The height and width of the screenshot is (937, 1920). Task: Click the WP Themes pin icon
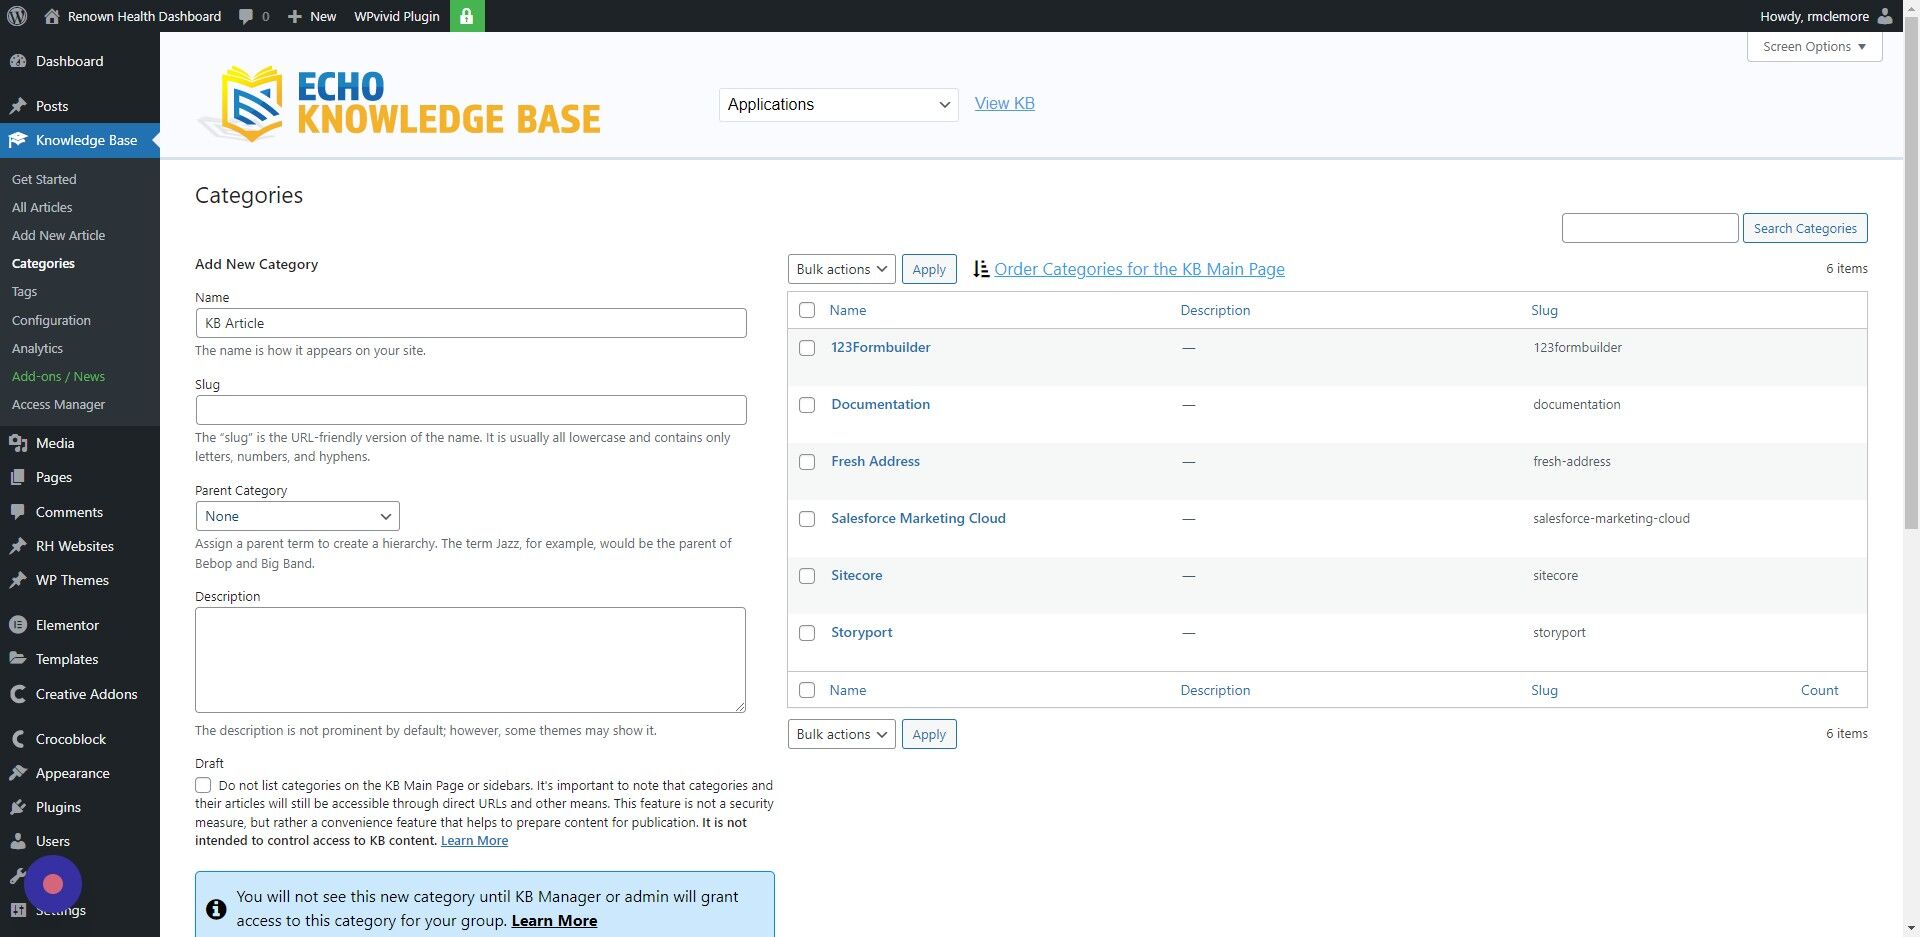coord(18,580)
